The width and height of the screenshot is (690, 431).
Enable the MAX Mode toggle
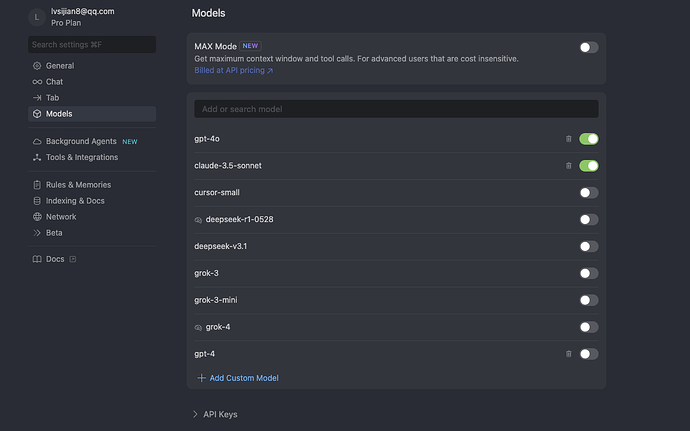(x=589, y=47)
